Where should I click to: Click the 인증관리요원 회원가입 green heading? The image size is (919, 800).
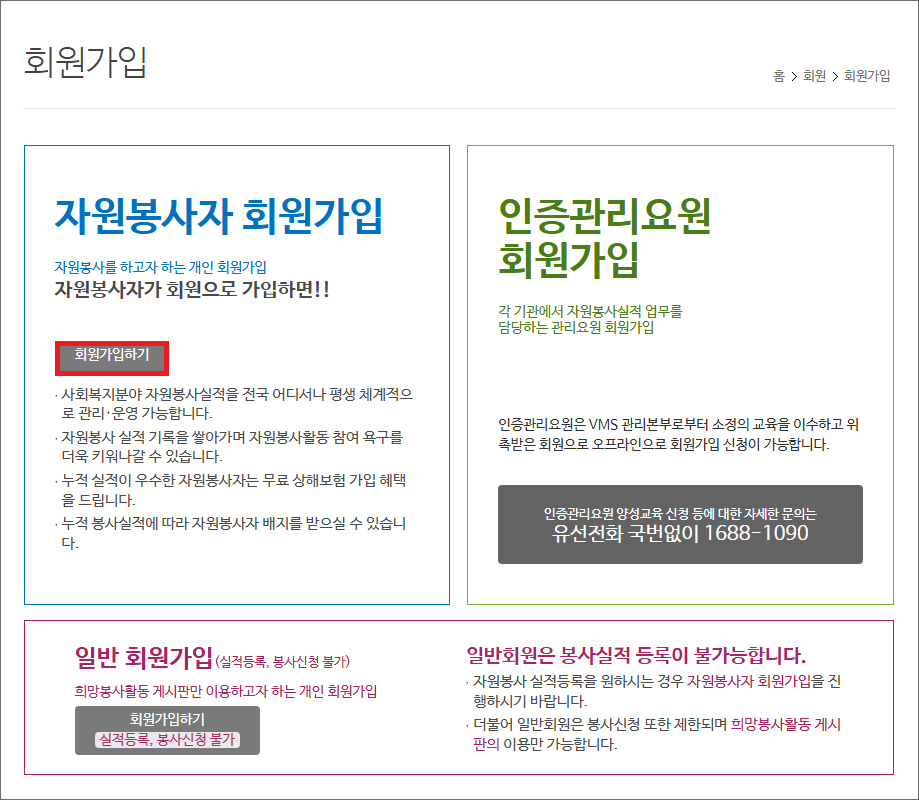(604, 237)
